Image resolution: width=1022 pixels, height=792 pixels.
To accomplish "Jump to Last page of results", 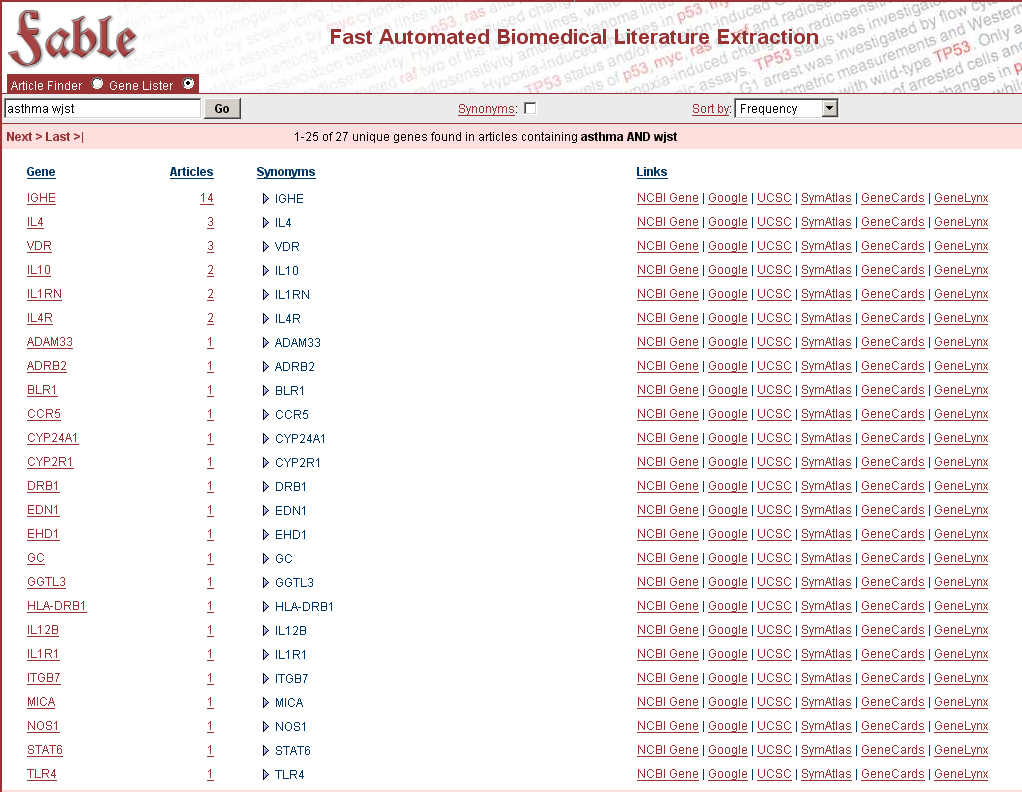I will click(x=63, y=137).
